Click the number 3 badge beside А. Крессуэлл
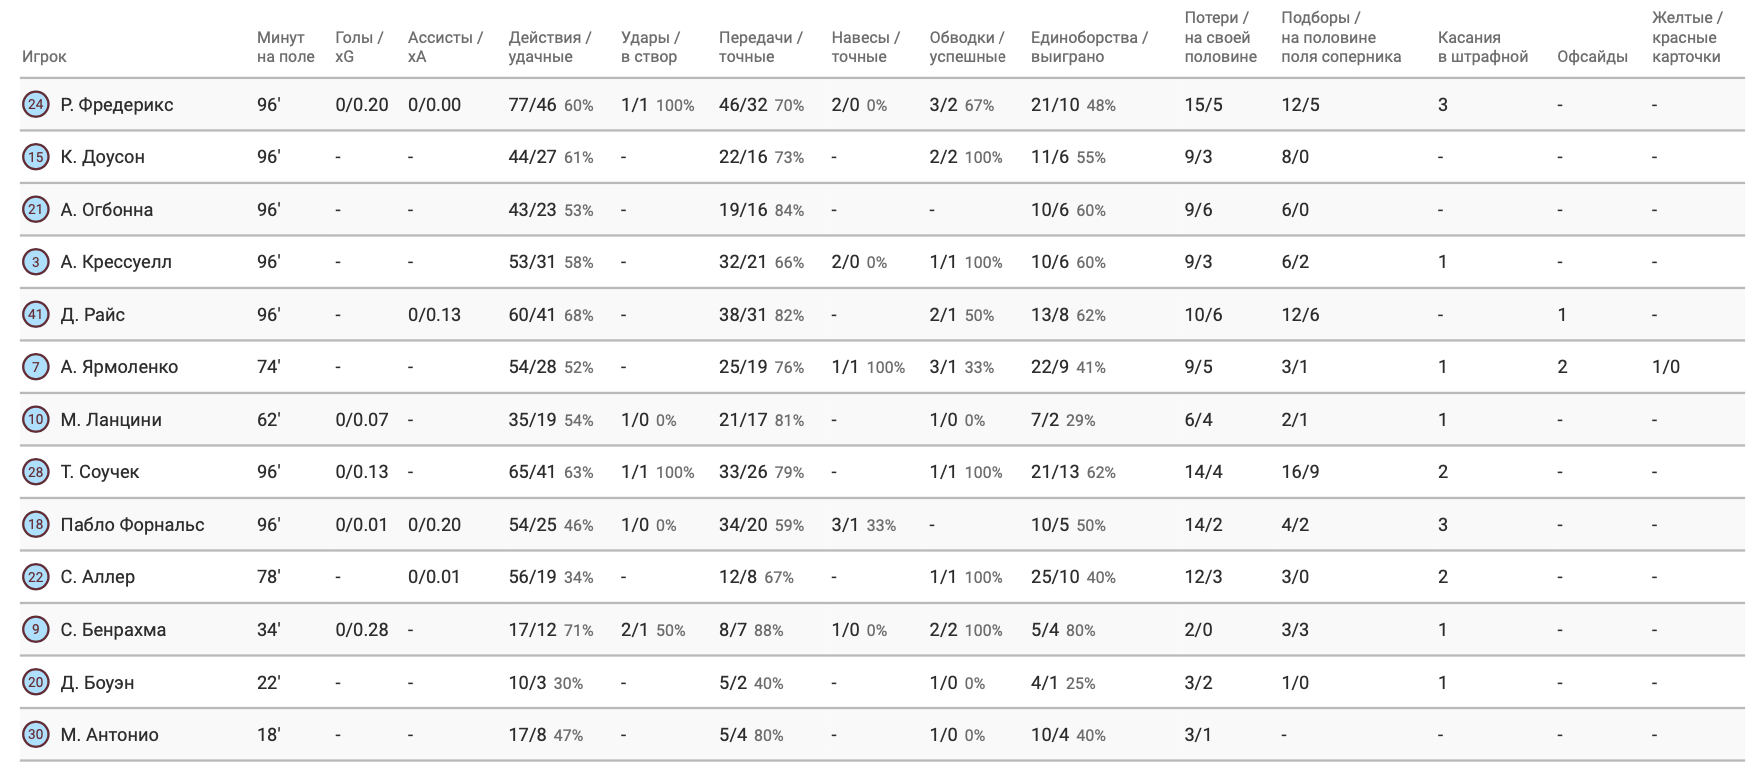1750x762 pixels. point(36,262)
